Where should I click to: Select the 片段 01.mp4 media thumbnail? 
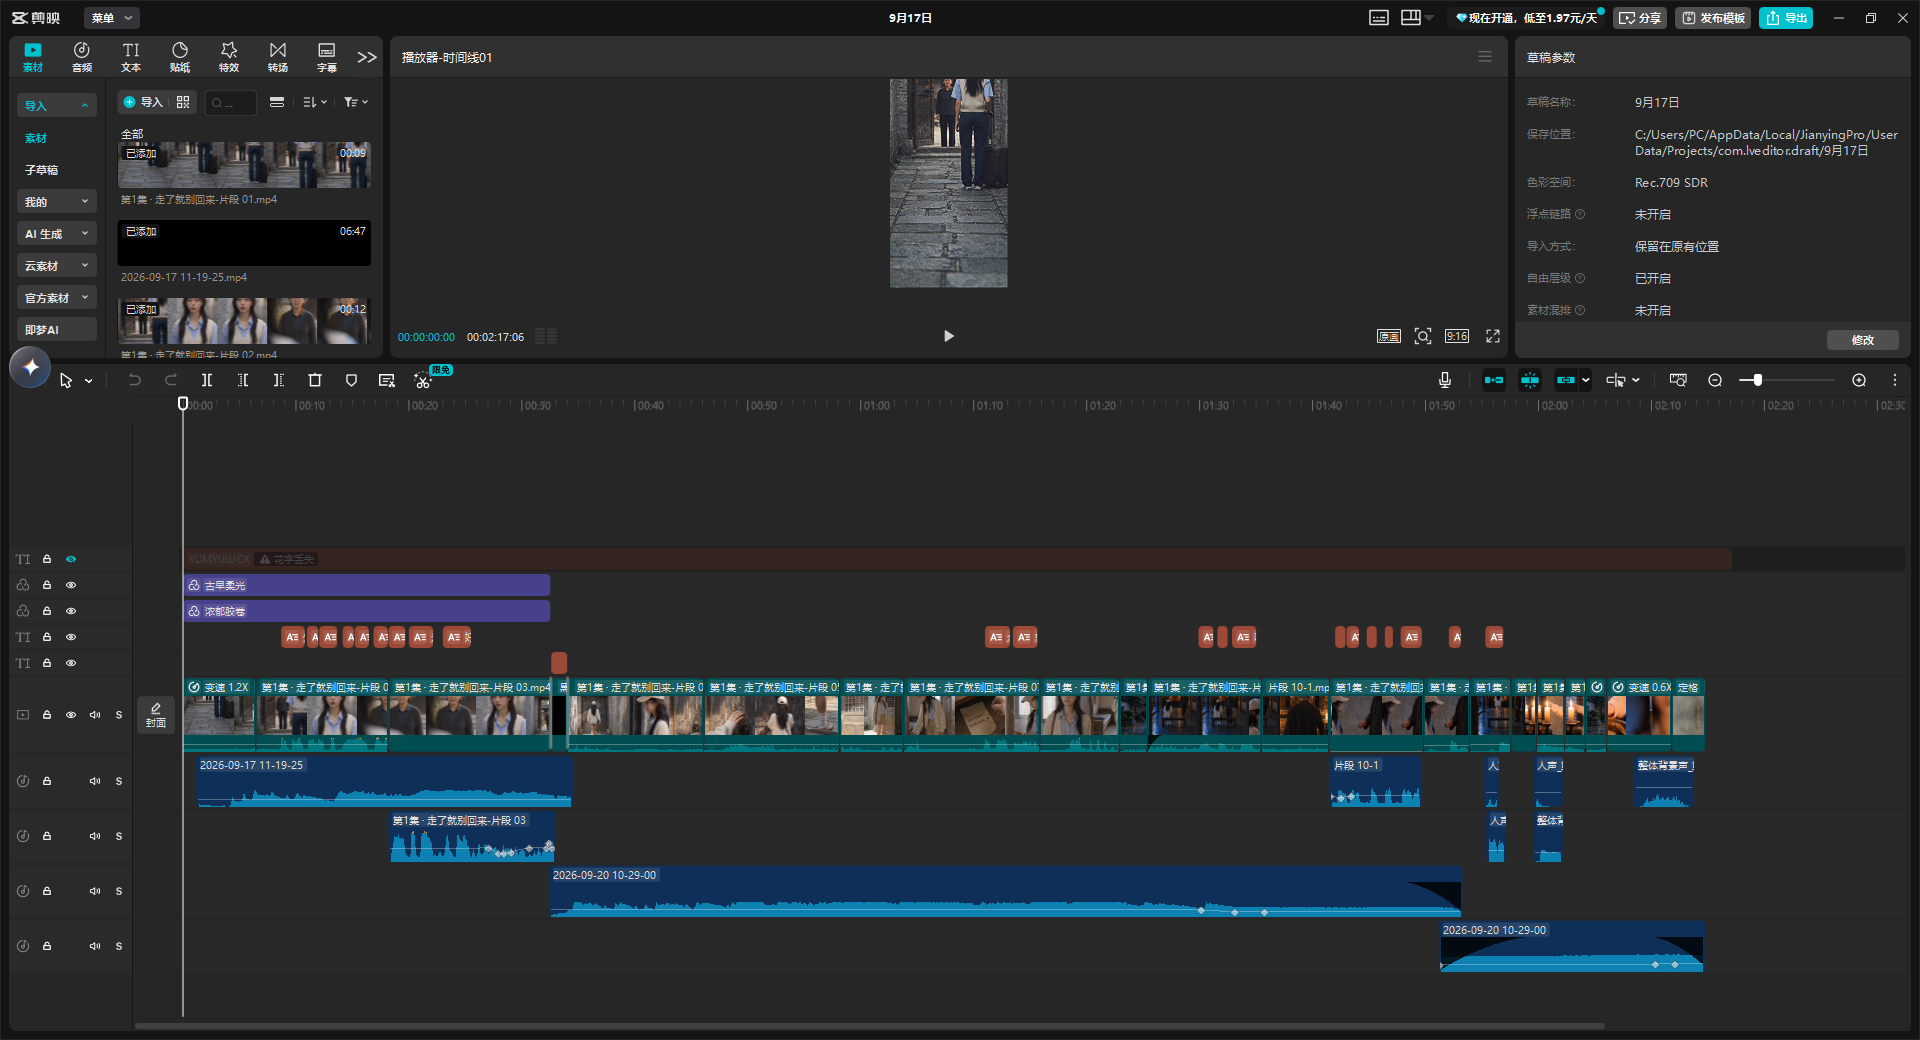(244, 165)
